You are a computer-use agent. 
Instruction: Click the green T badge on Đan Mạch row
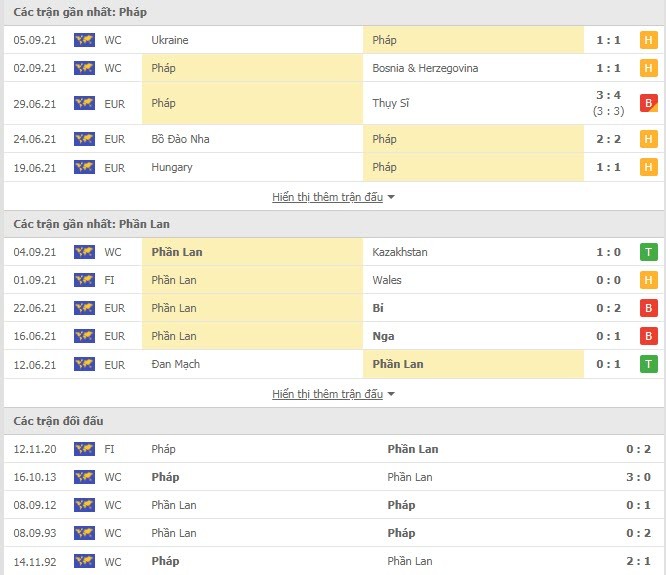[648, 364]
